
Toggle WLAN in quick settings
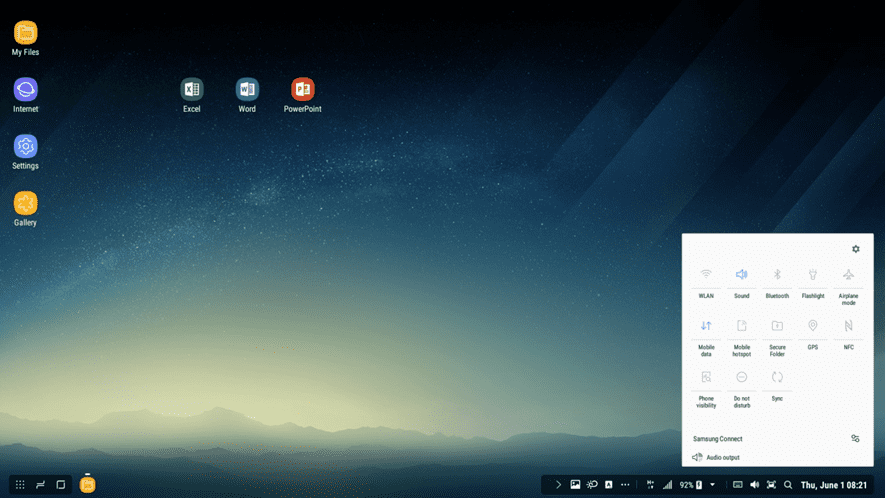706,275
